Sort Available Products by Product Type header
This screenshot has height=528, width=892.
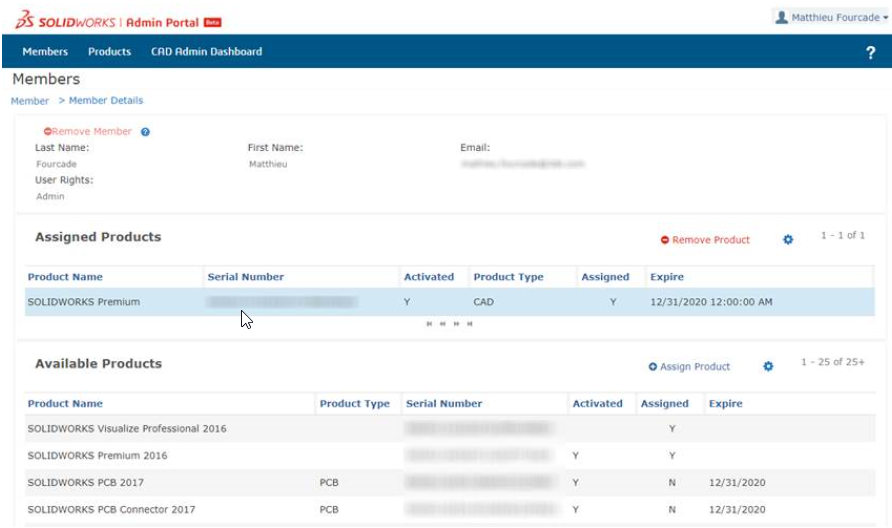click(354, 404)
